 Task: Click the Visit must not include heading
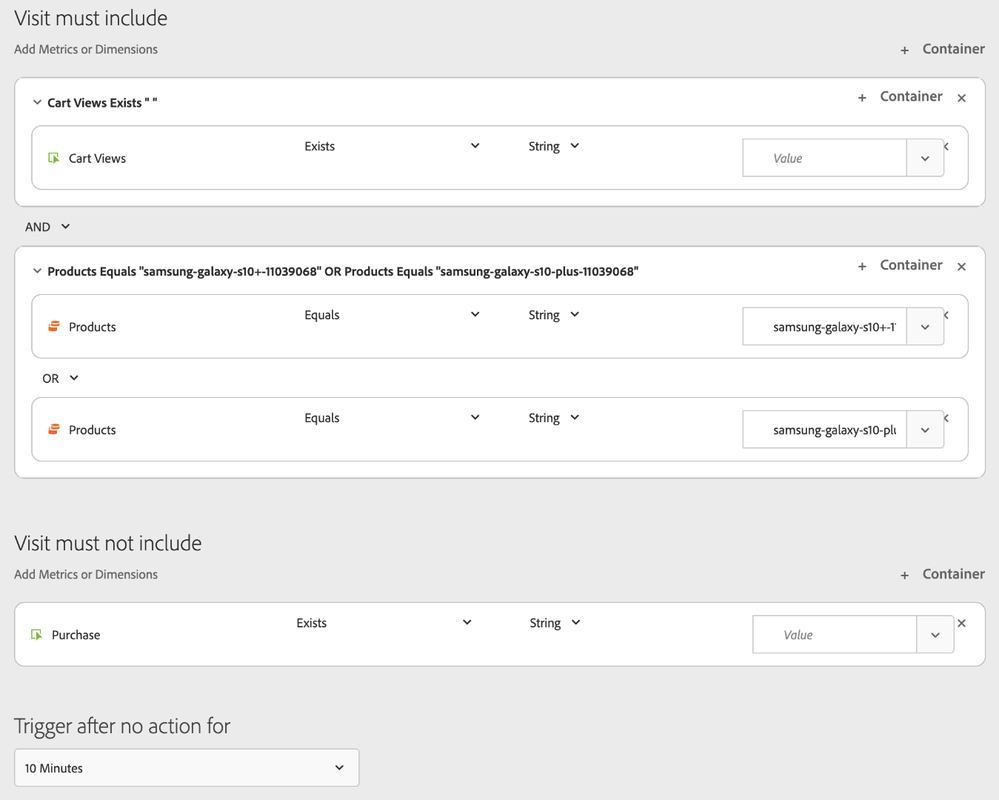pos(108,543)
